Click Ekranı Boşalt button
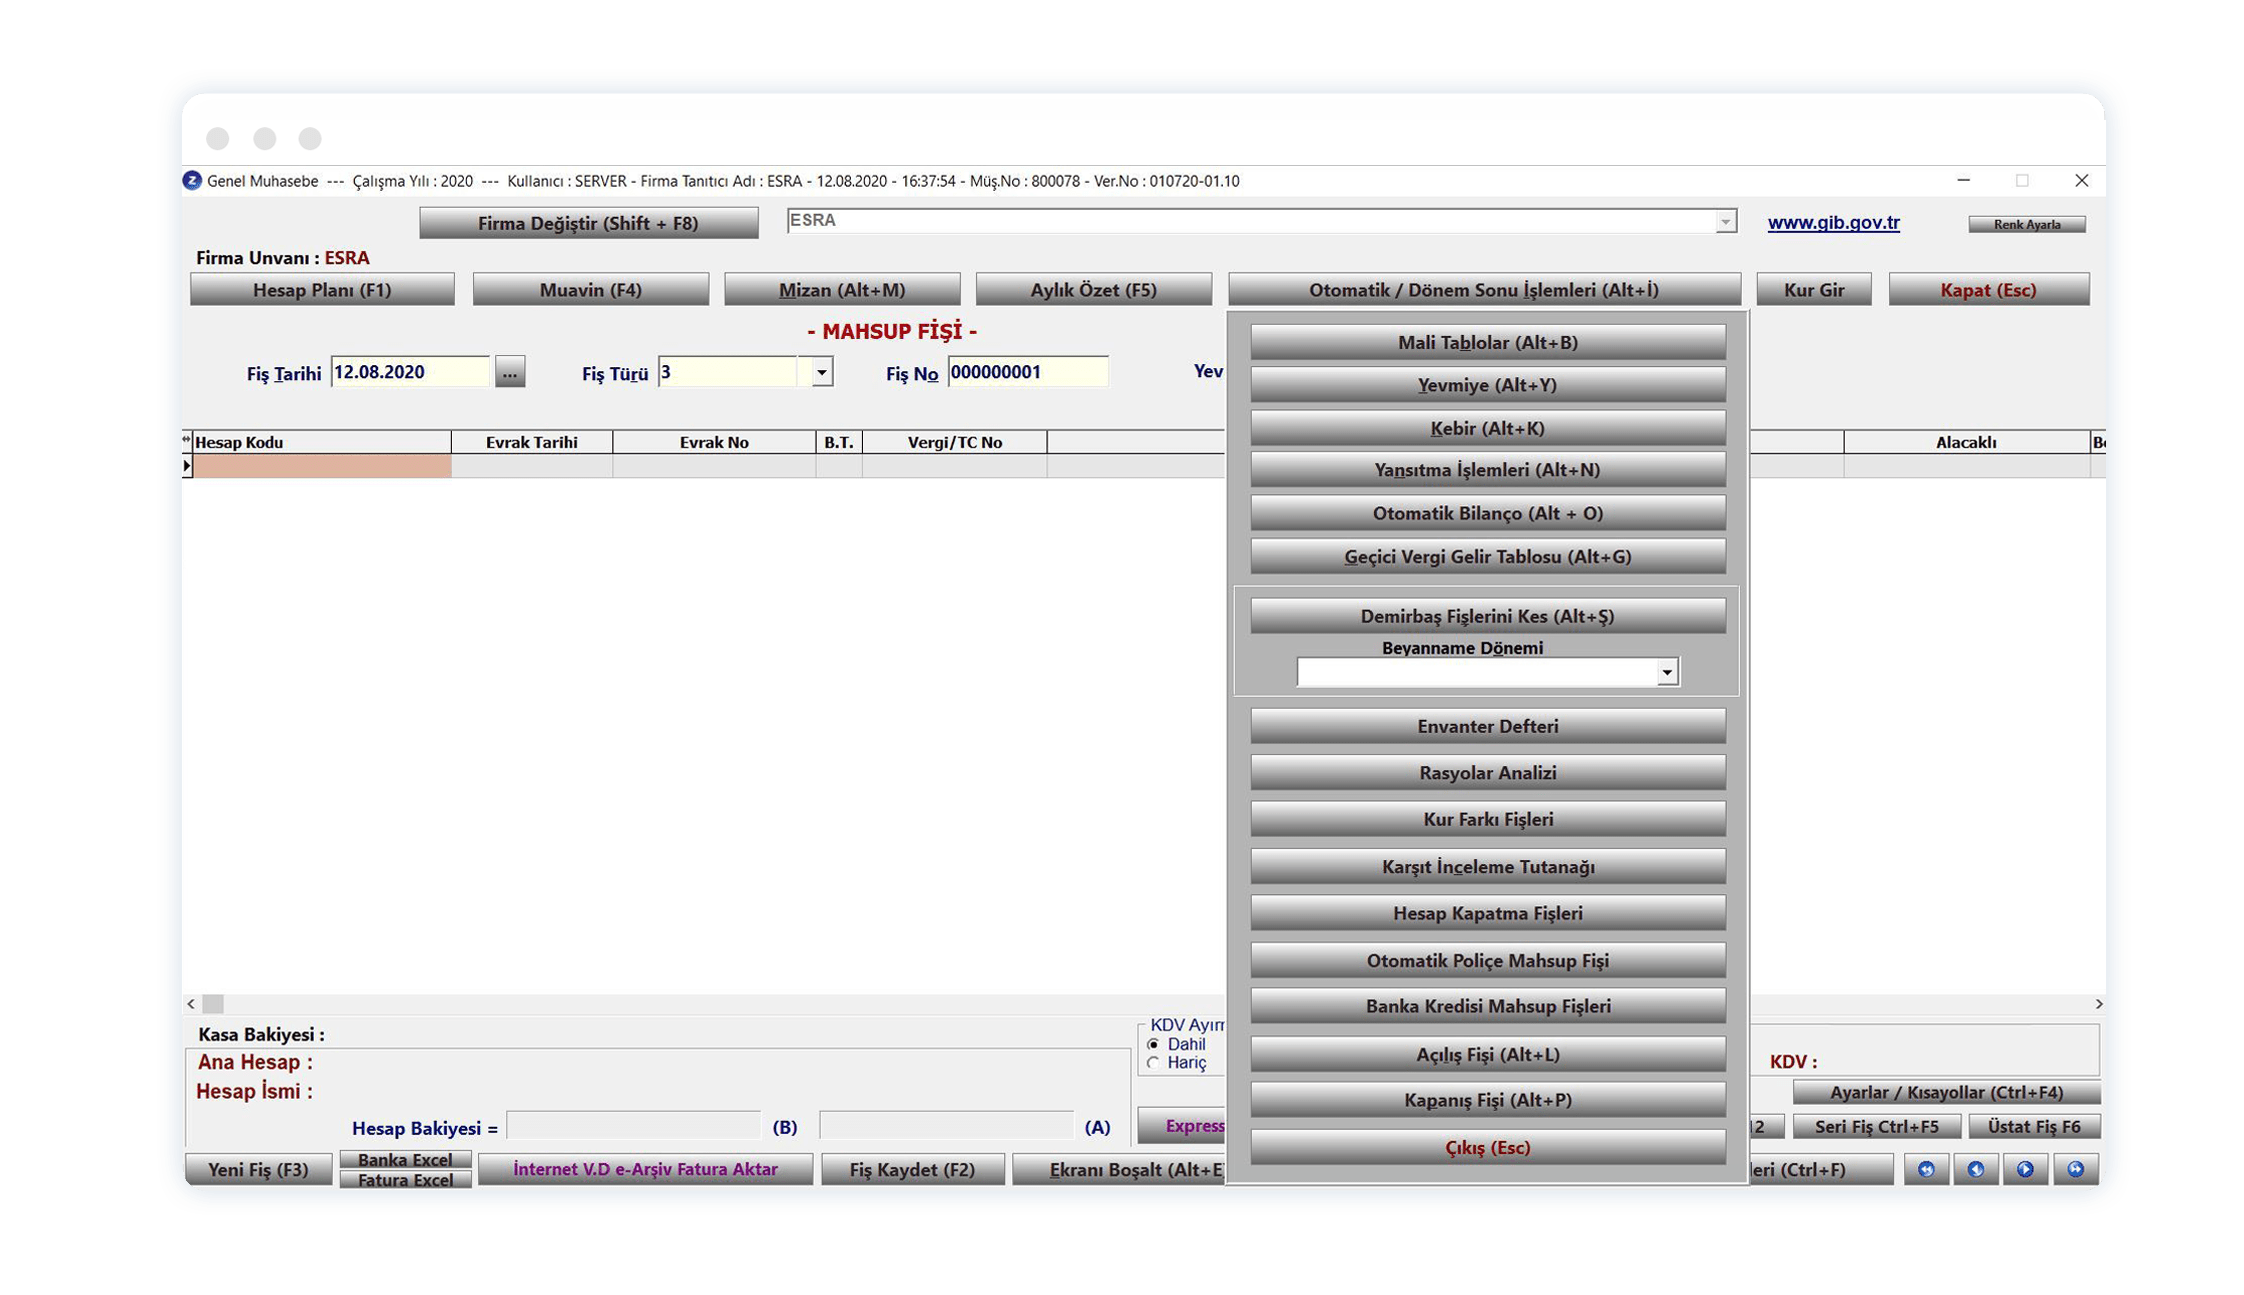 pos(1120,1169)
